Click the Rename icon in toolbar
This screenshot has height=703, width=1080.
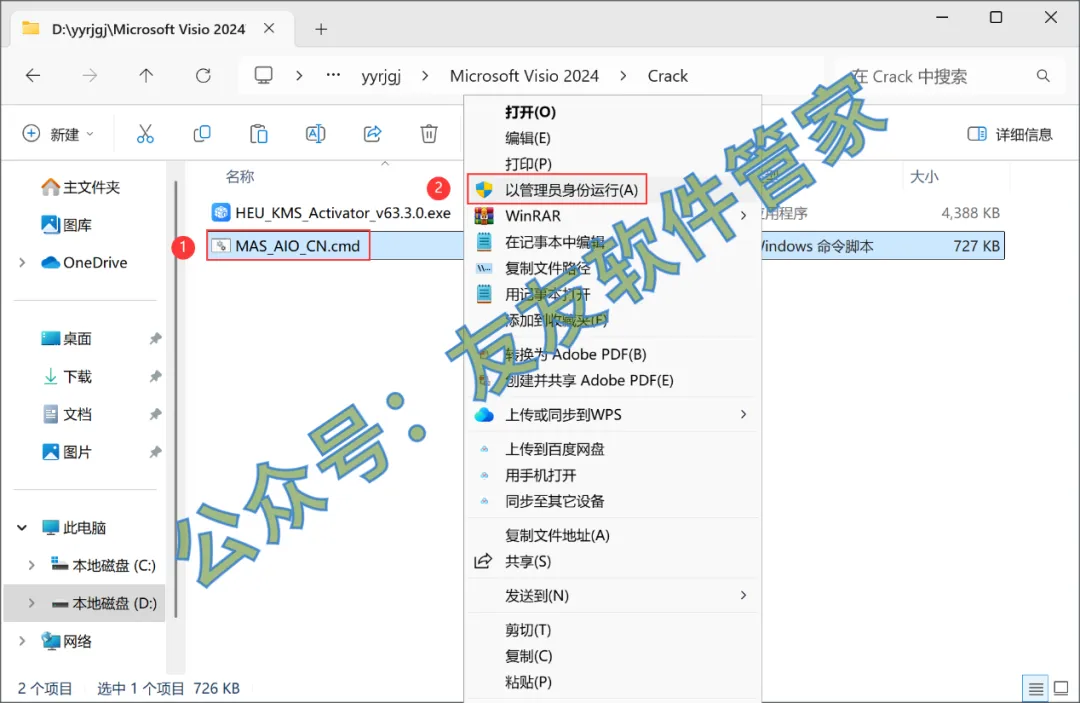(x=315, y=134)
